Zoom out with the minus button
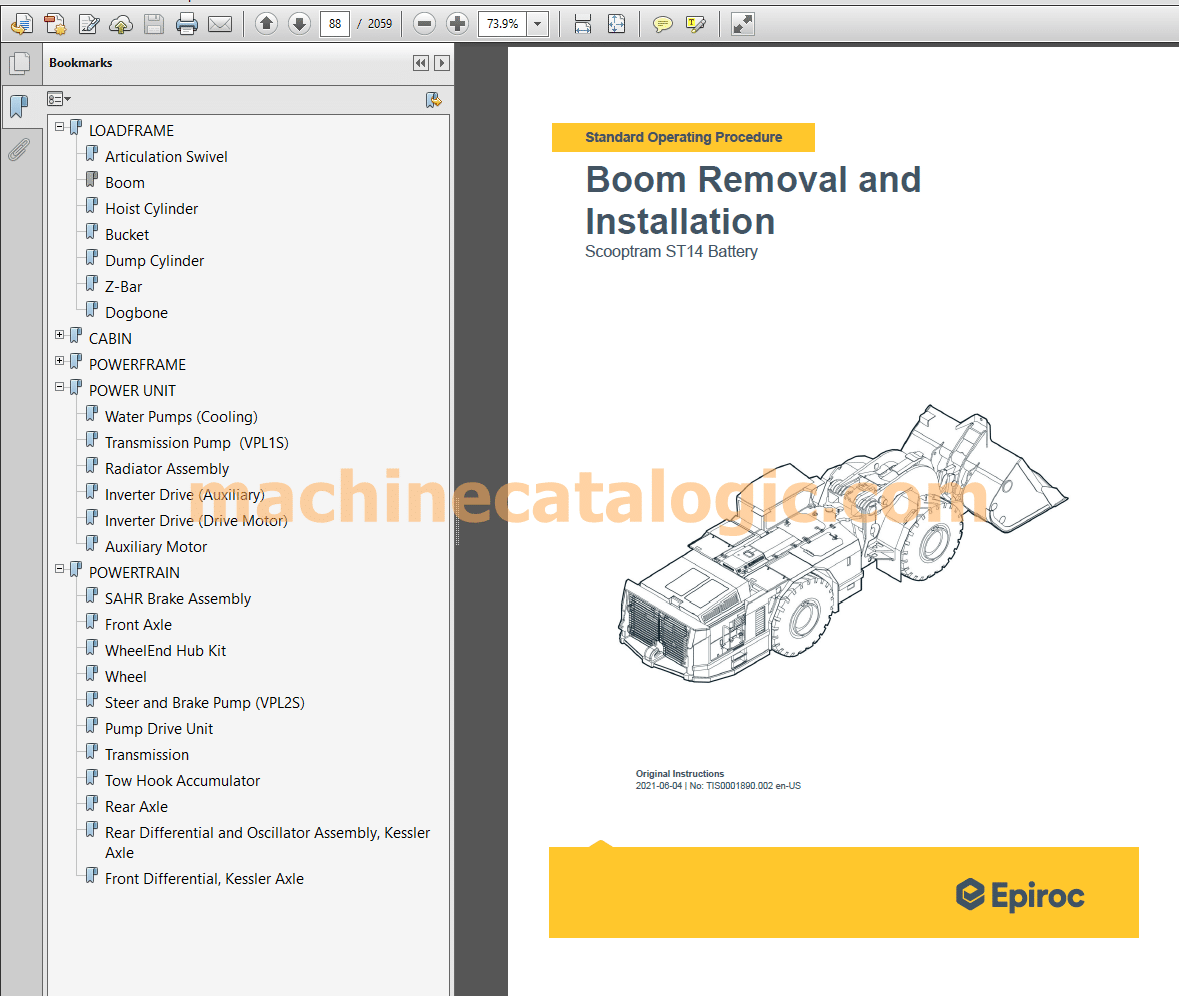1179x996 pixels. pyautogui.click(x=424, y=24)
